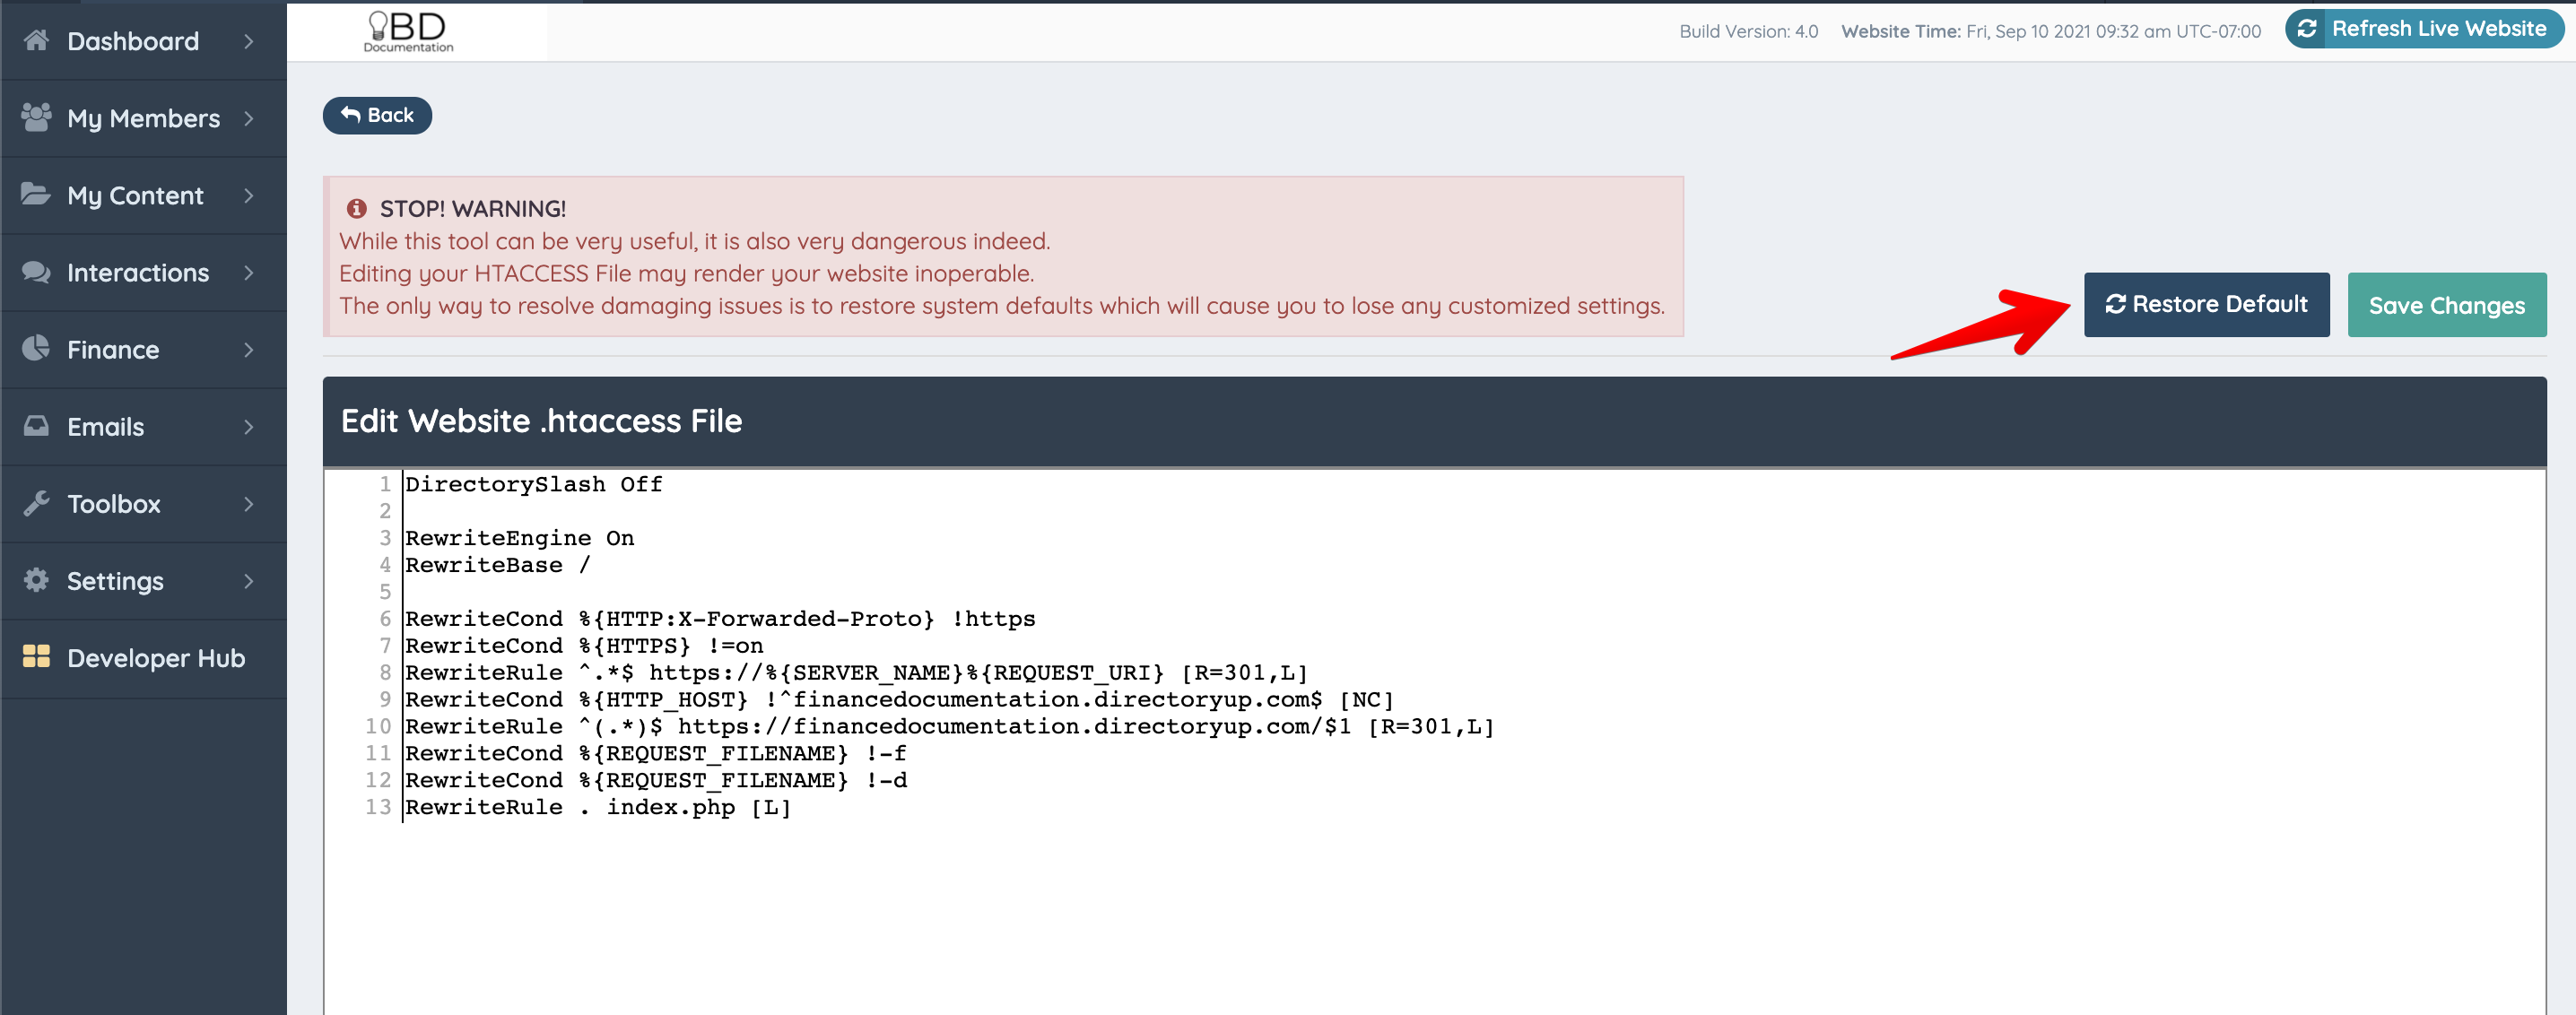Image resolution: width=2576 pixels, height=1015 pixels.
Task: Click the Emails inbox icon
Action: [36, 426]
